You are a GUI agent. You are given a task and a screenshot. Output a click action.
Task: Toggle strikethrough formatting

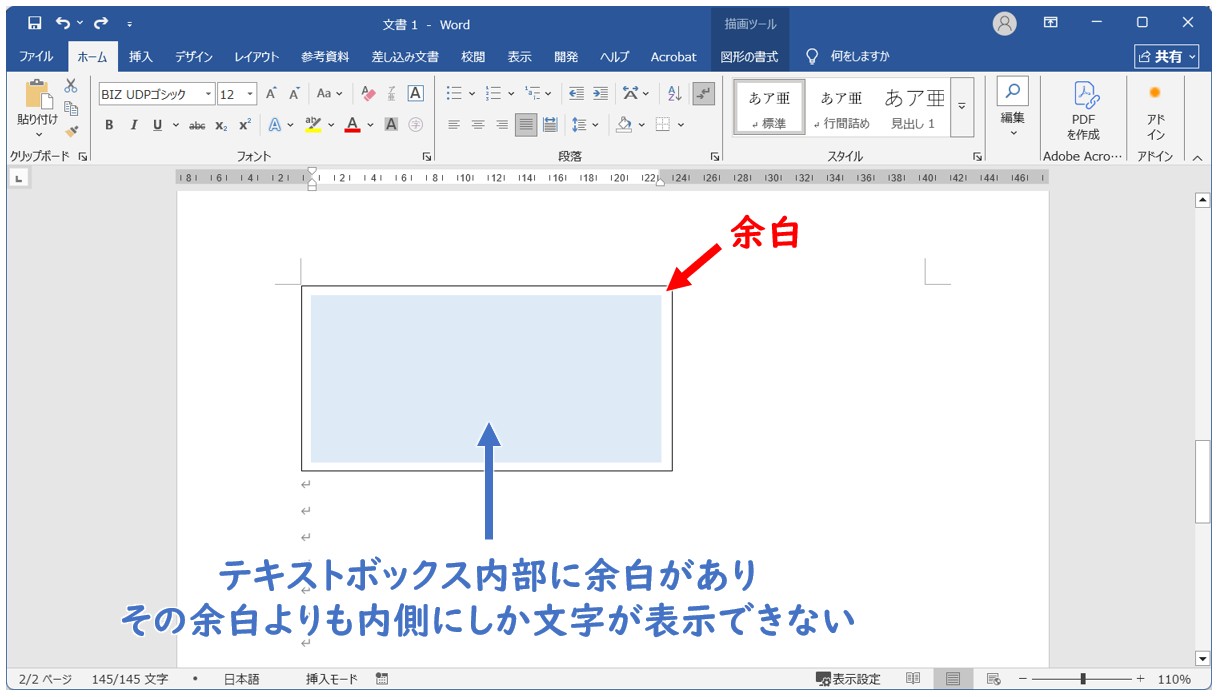pos(197,125)
